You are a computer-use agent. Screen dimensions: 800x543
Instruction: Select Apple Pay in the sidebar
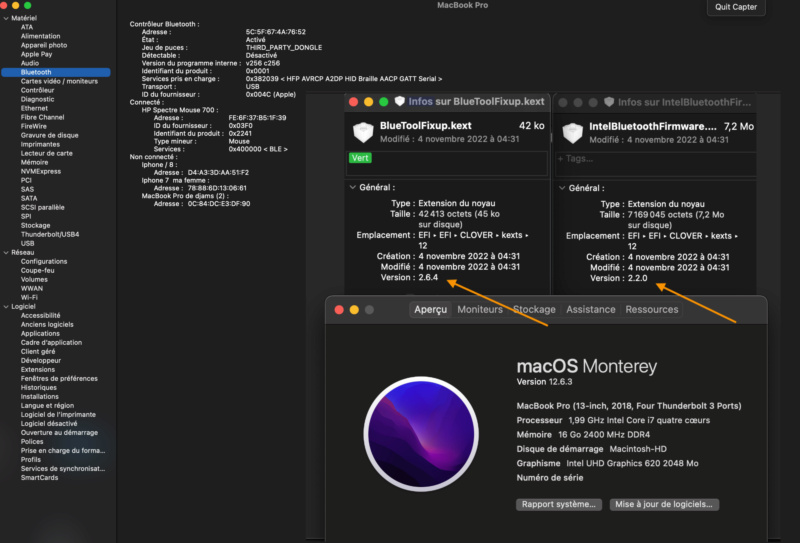[x=36, y=54]
